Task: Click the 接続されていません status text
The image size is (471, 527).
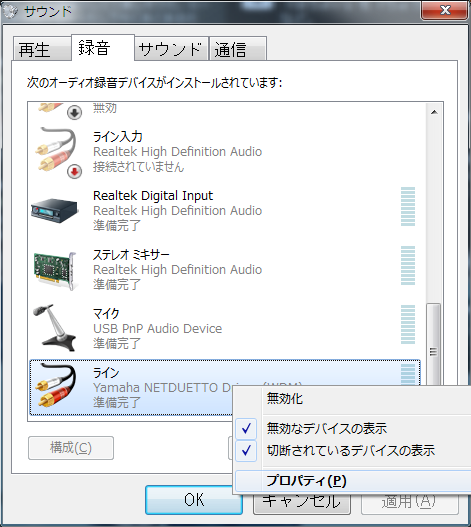Action: click(x=139, y=167)
